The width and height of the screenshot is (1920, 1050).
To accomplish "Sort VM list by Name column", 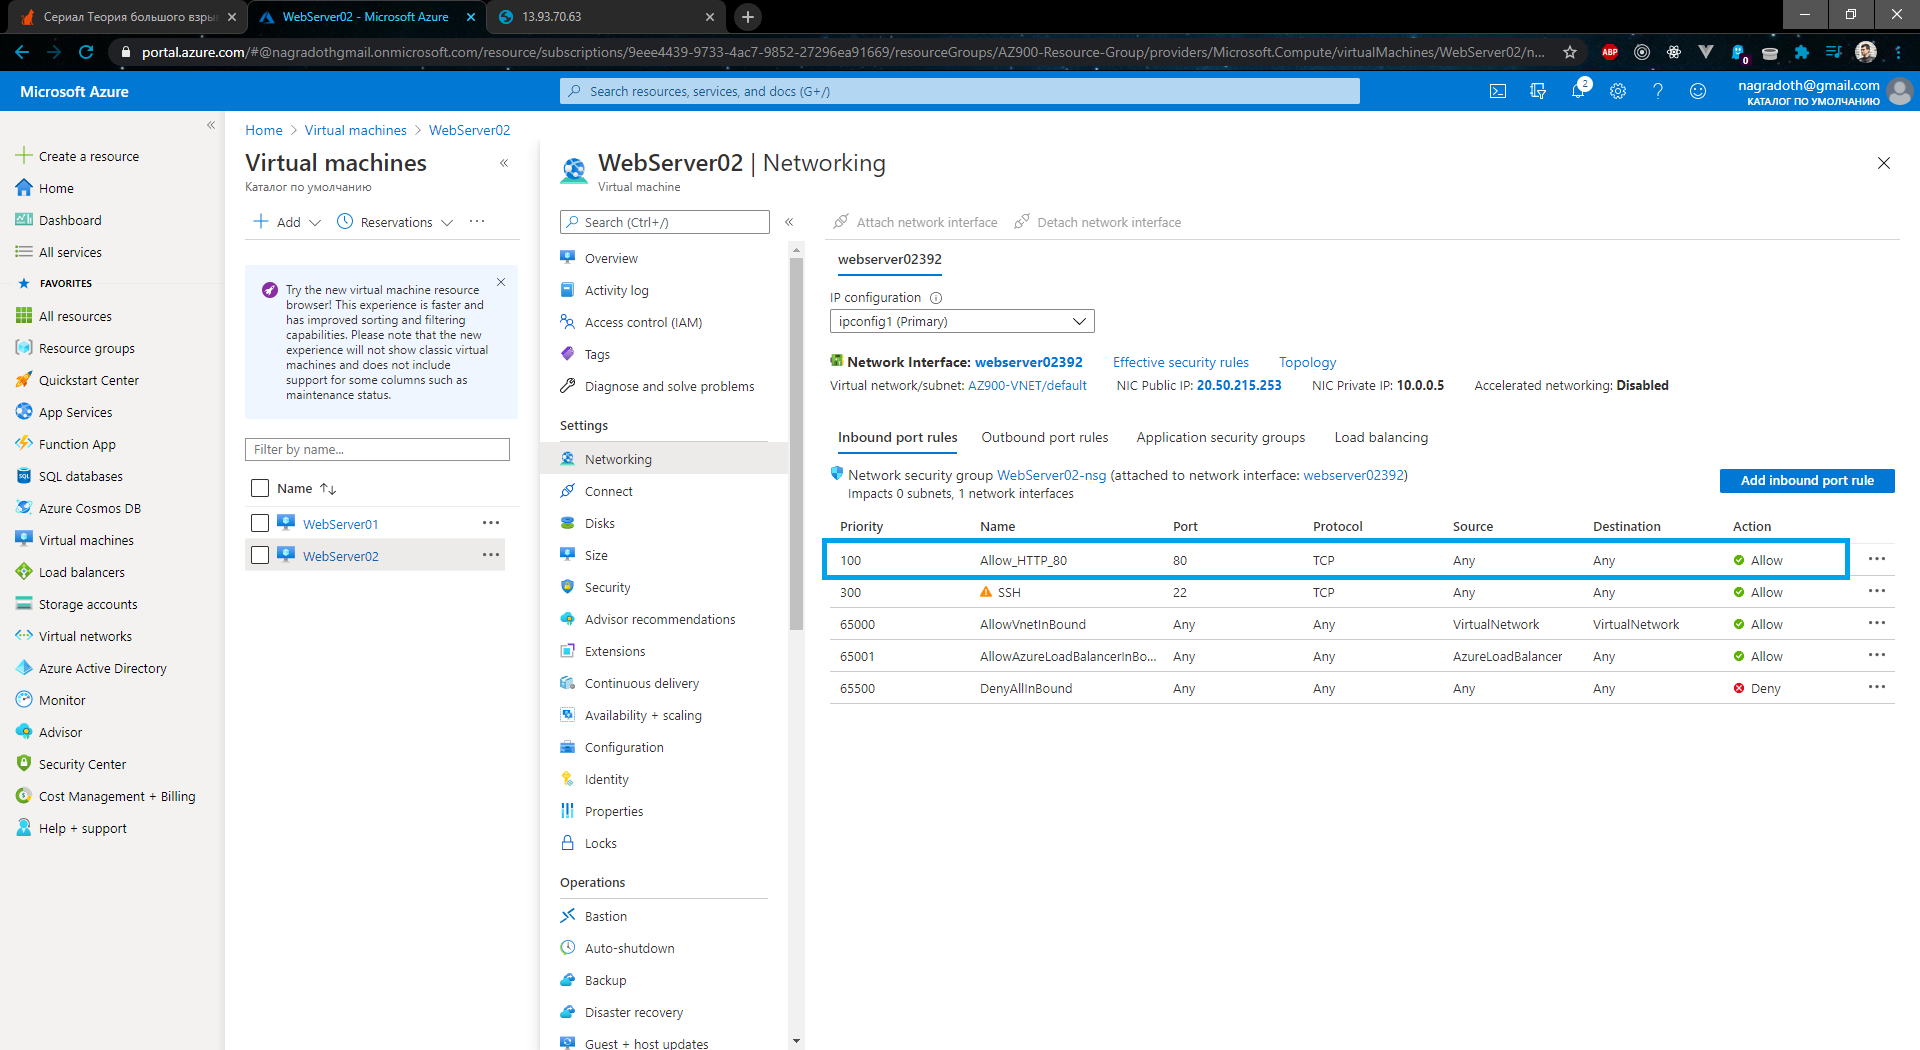I will [306, 488].
